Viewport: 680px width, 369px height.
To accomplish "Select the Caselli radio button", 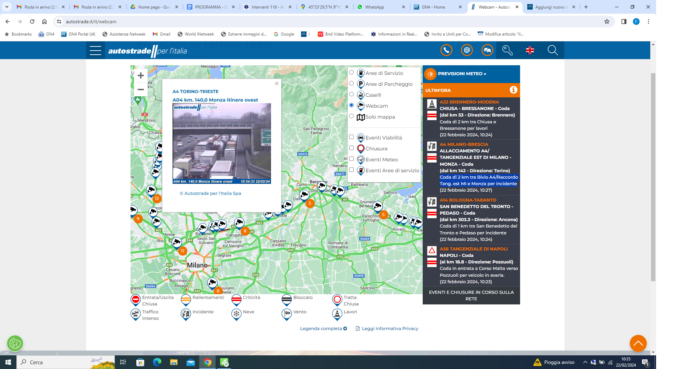I will click(352, 94).
